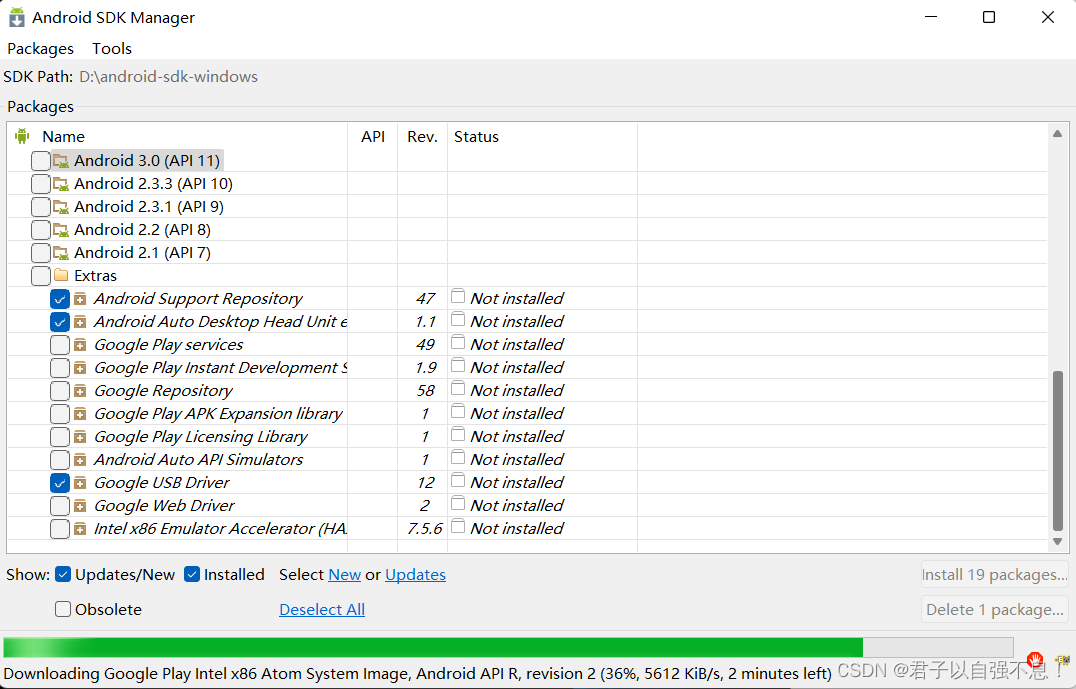Viewport: 1076px width, 689px height.
Task: Click the package icon next to Google Play services
Action: pos(80,345)
